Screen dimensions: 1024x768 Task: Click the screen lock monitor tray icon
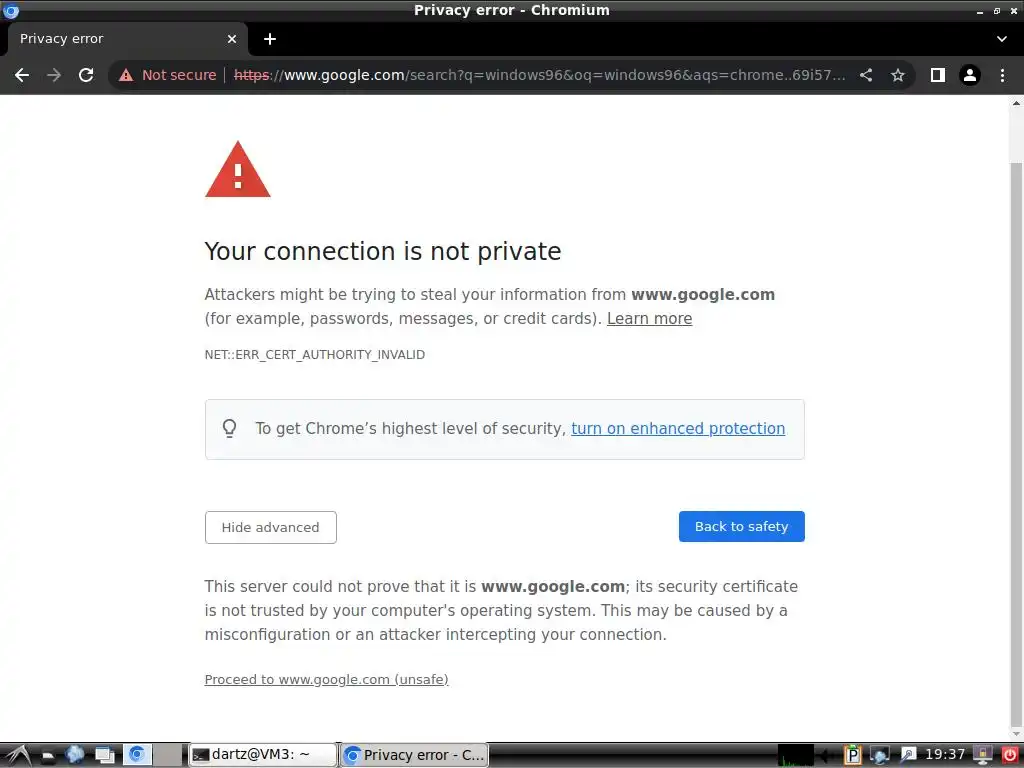point(982,755)
